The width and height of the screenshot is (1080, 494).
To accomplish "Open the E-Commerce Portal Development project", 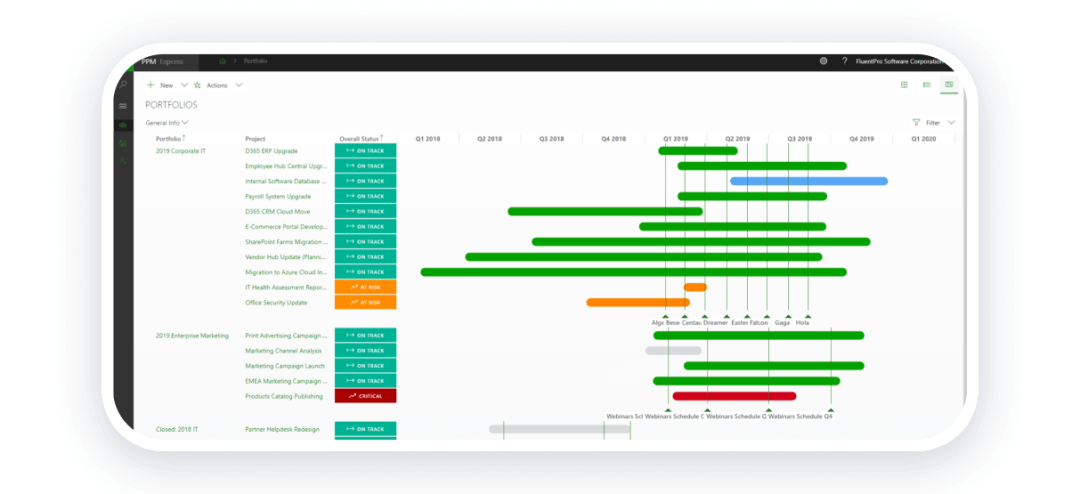I will coord(286,227).
